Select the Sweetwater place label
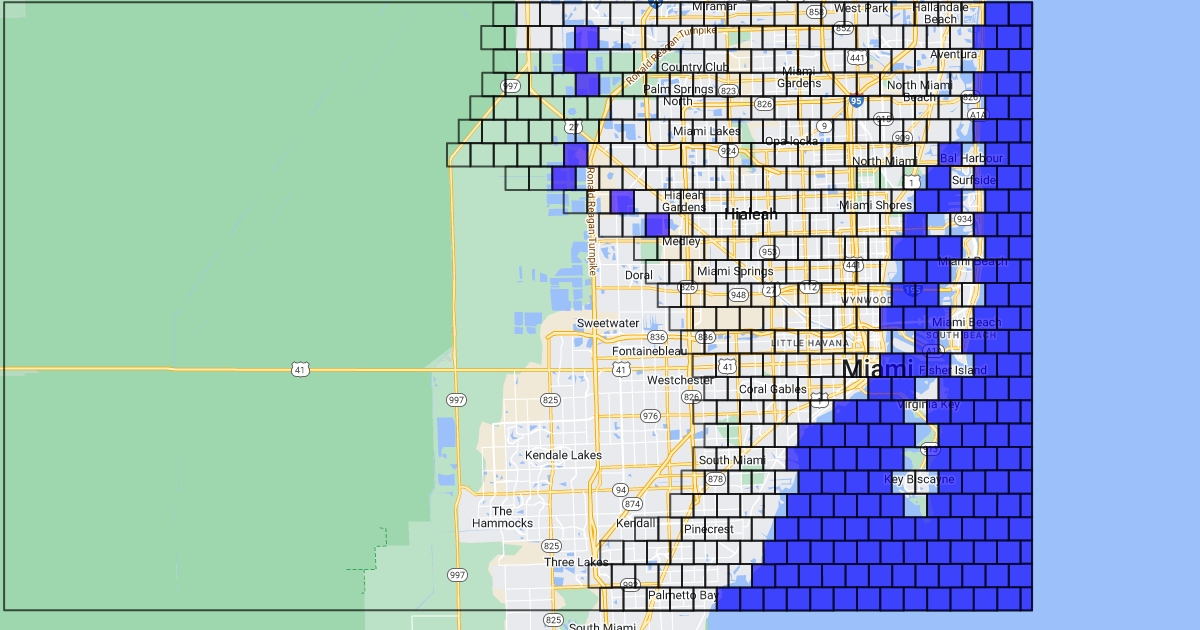This screenshot has width=1200, height=630. pyautogui.click(x=607, y=323)
